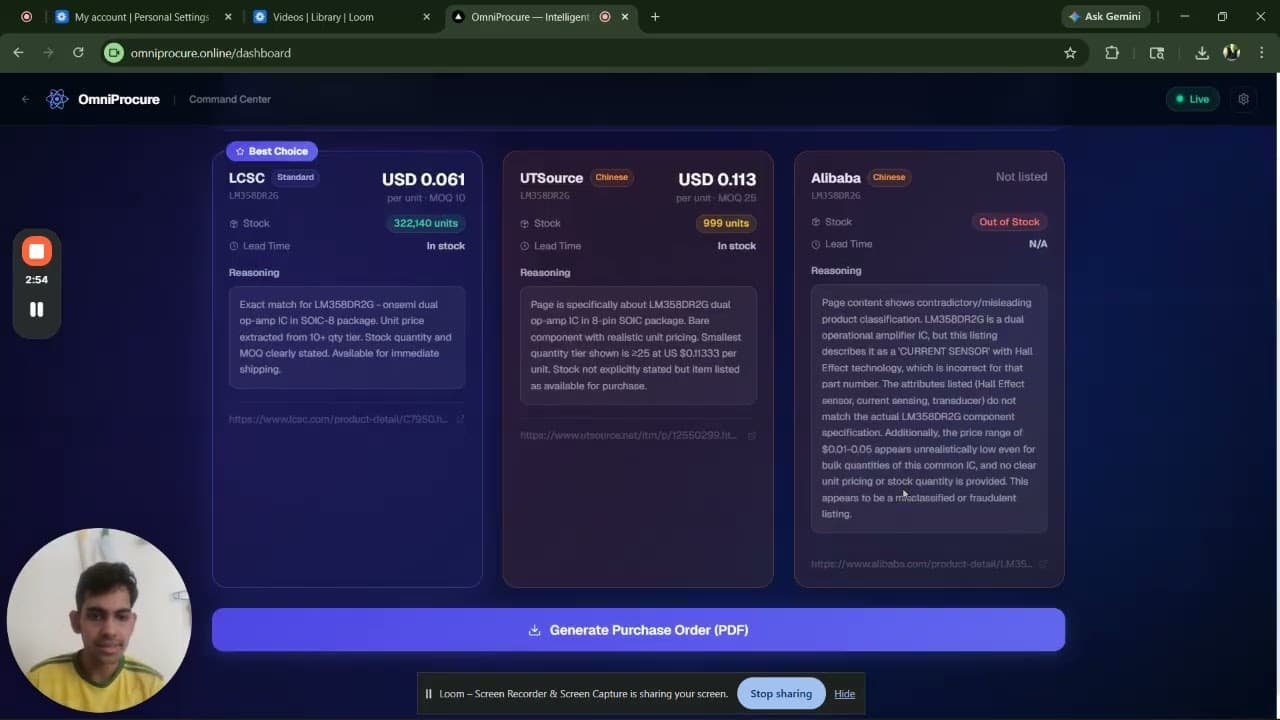
Task: Click the Alibaba Chinese tag
Action: coord(888,177)
